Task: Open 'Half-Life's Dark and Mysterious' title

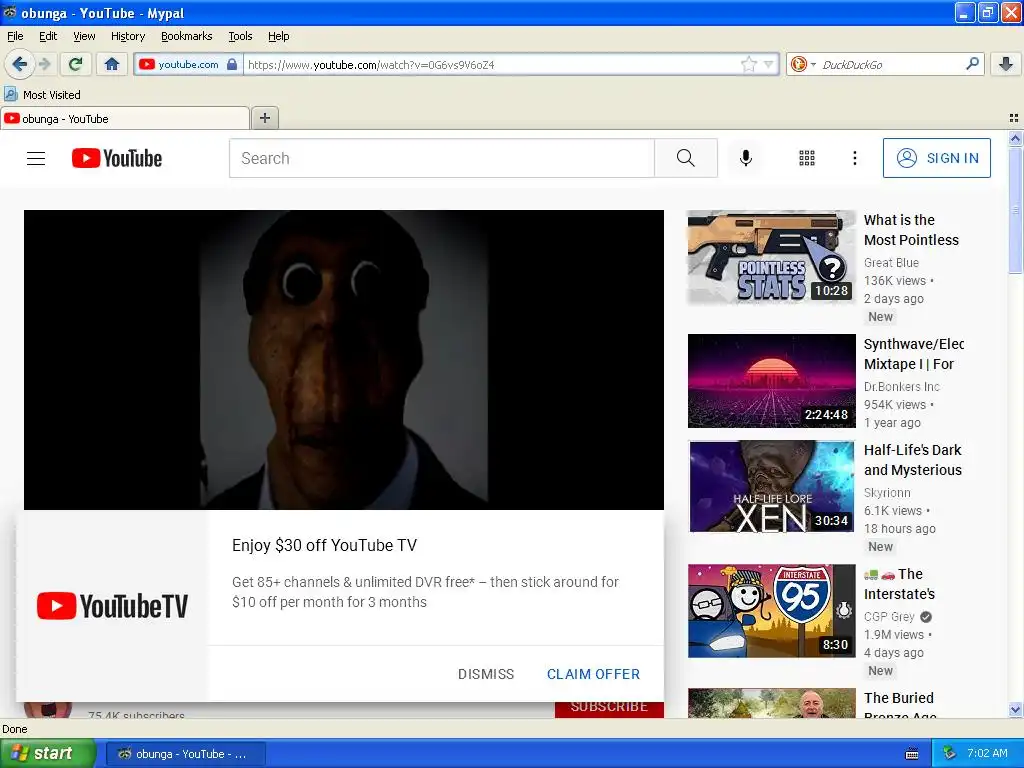Action: tap(912, 460)
